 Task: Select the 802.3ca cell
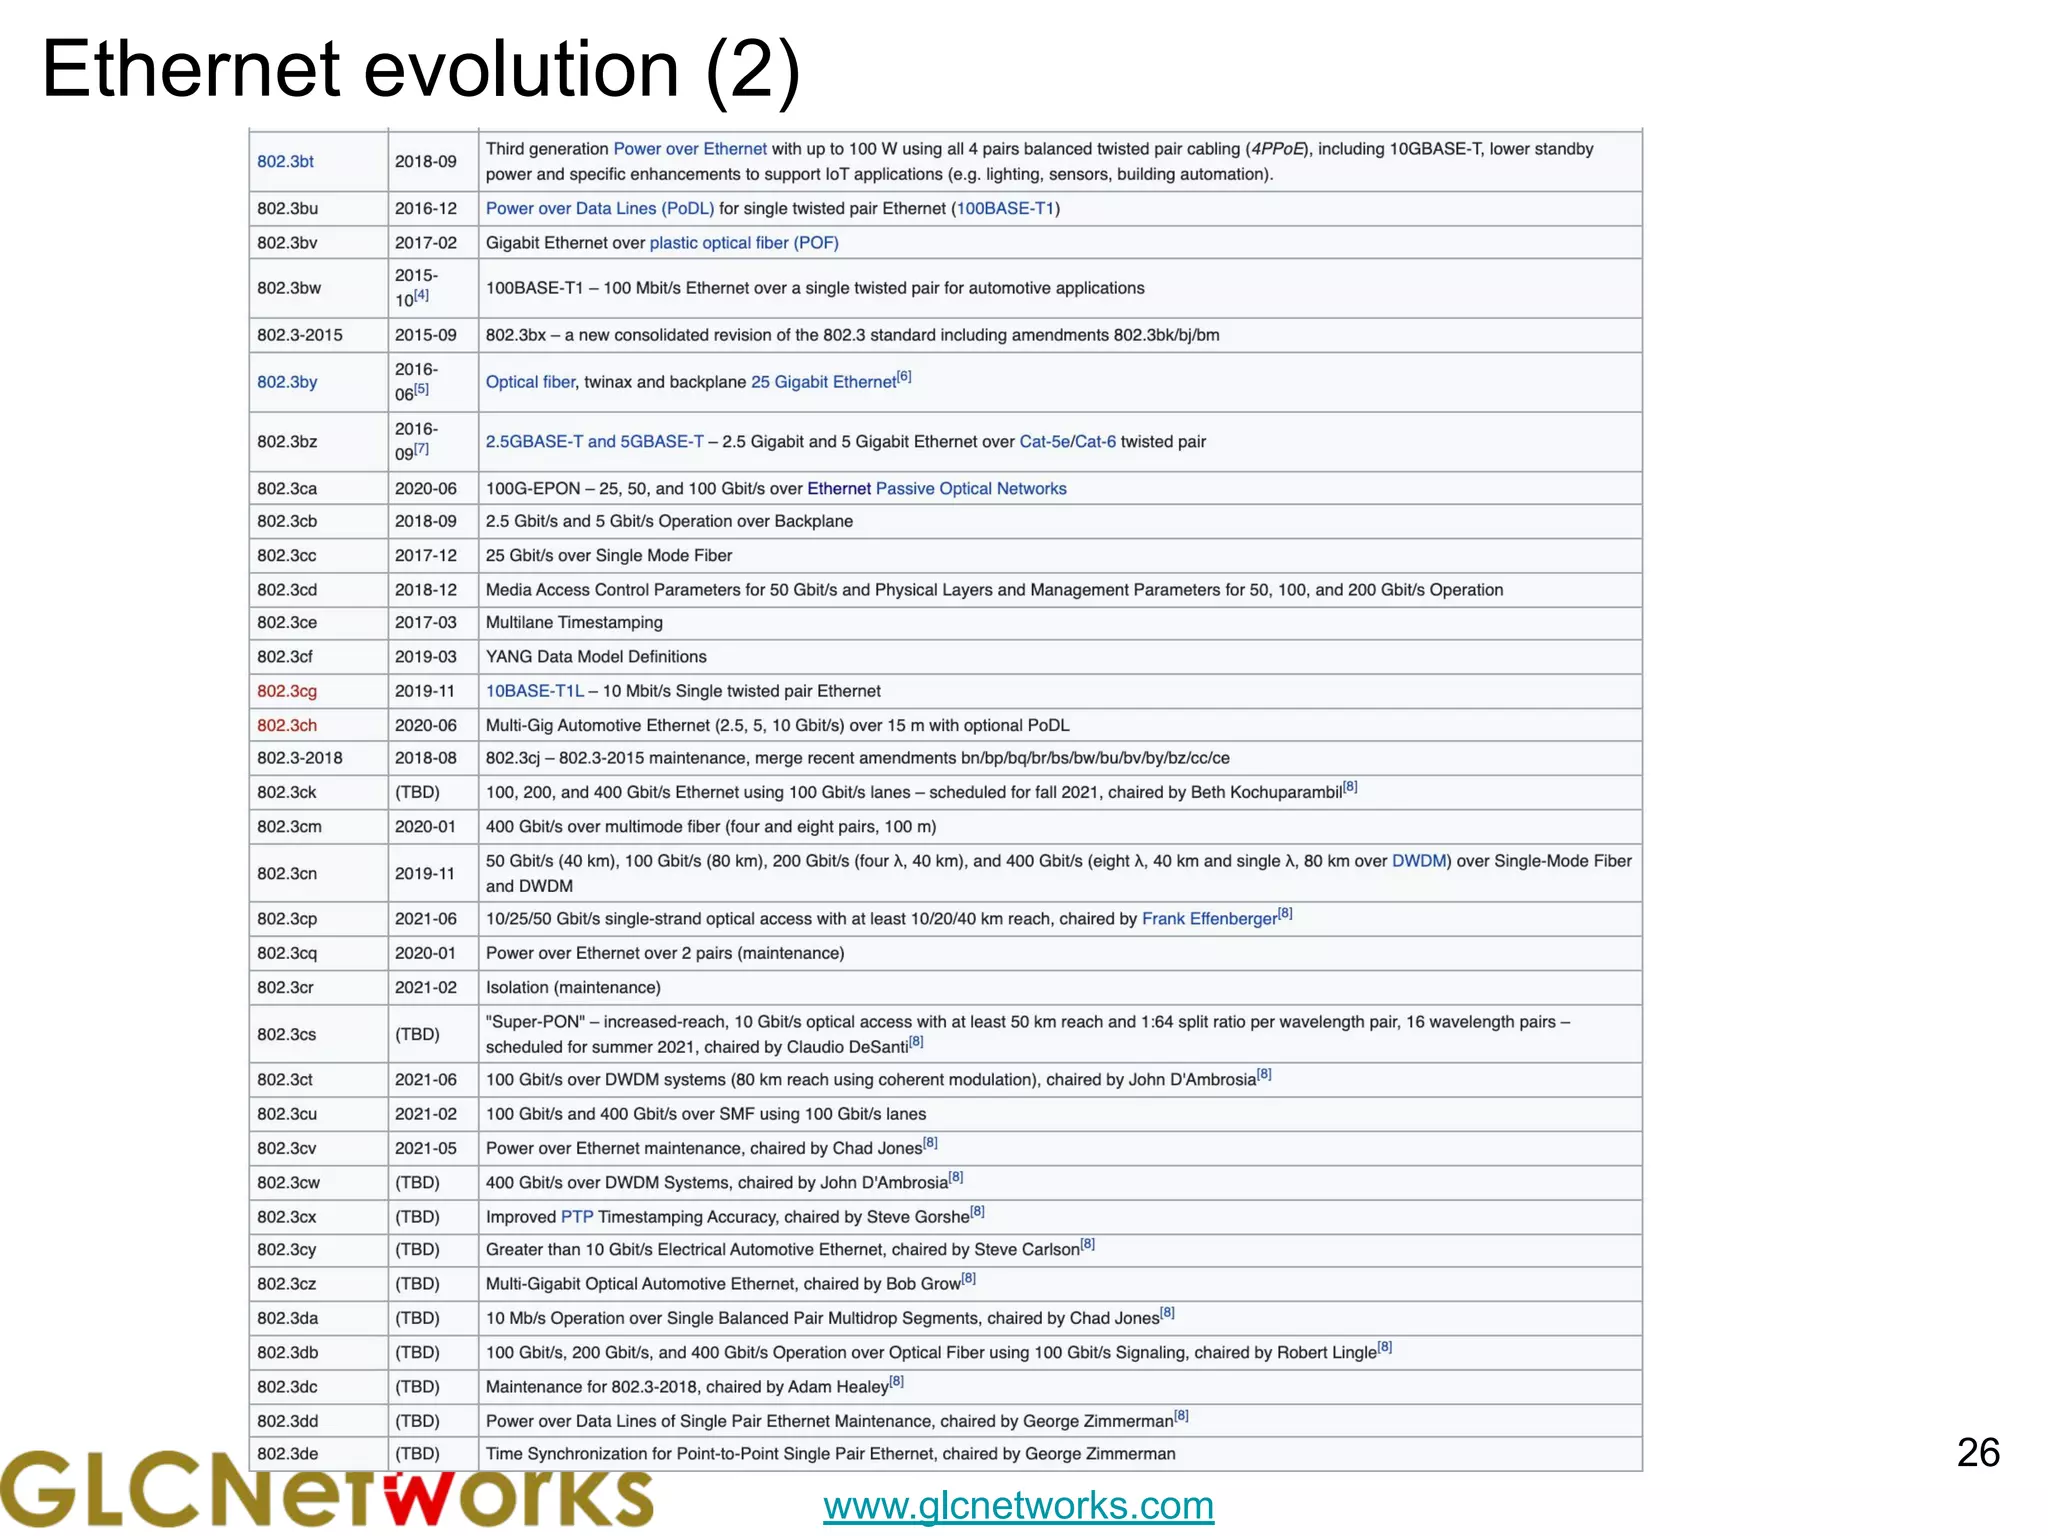318,488
